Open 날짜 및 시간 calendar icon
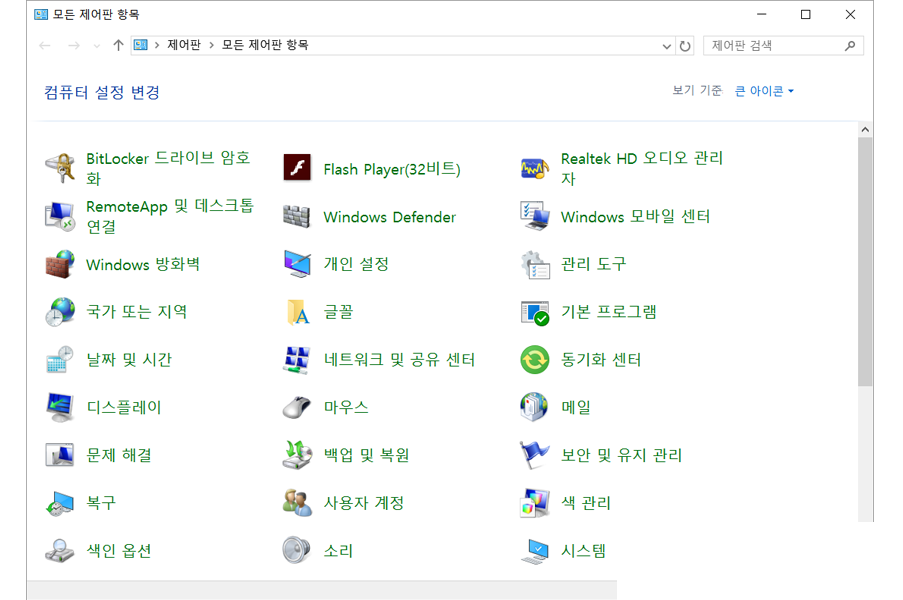 (60, 360)
